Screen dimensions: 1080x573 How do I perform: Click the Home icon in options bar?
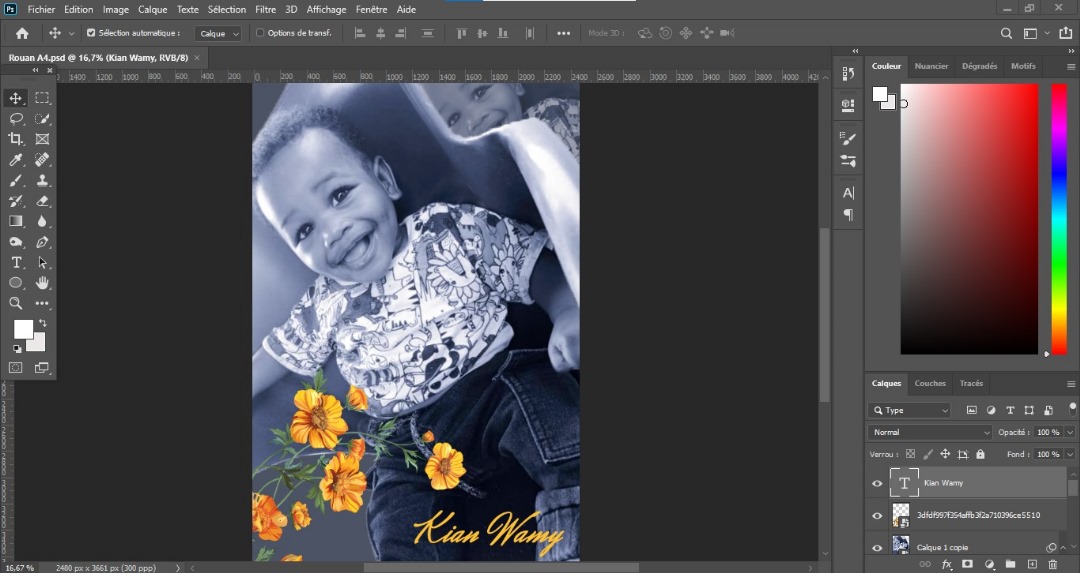tap(22, 33)
